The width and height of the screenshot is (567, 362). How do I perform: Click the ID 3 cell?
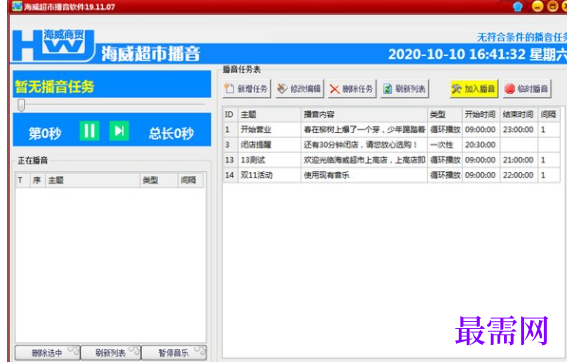click(230, 145)
